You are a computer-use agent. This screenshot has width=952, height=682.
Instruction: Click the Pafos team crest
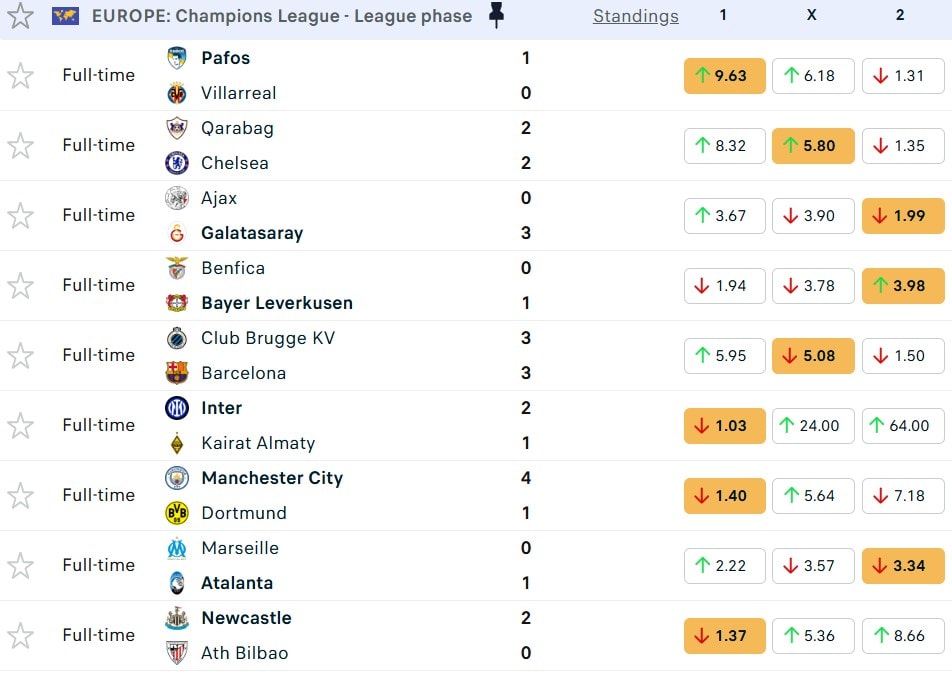177,58
